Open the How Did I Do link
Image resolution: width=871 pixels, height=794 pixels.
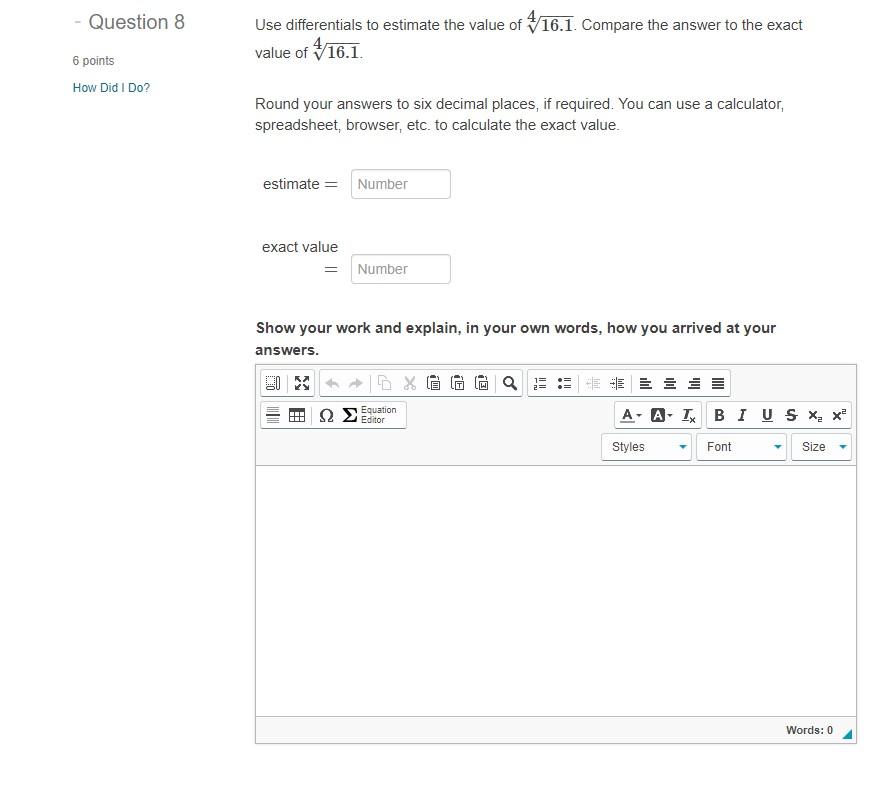pyautogui.click(x=110, y=88)
